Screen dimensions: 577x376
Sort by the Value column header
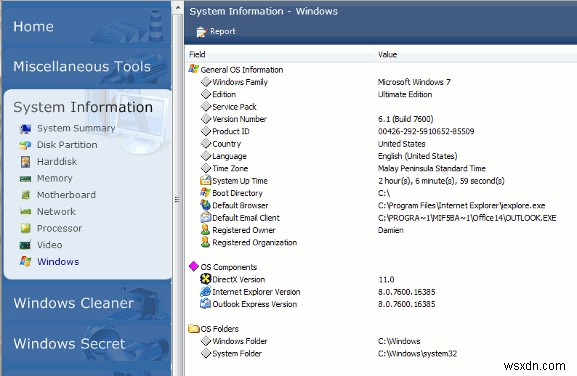(475, 54)
